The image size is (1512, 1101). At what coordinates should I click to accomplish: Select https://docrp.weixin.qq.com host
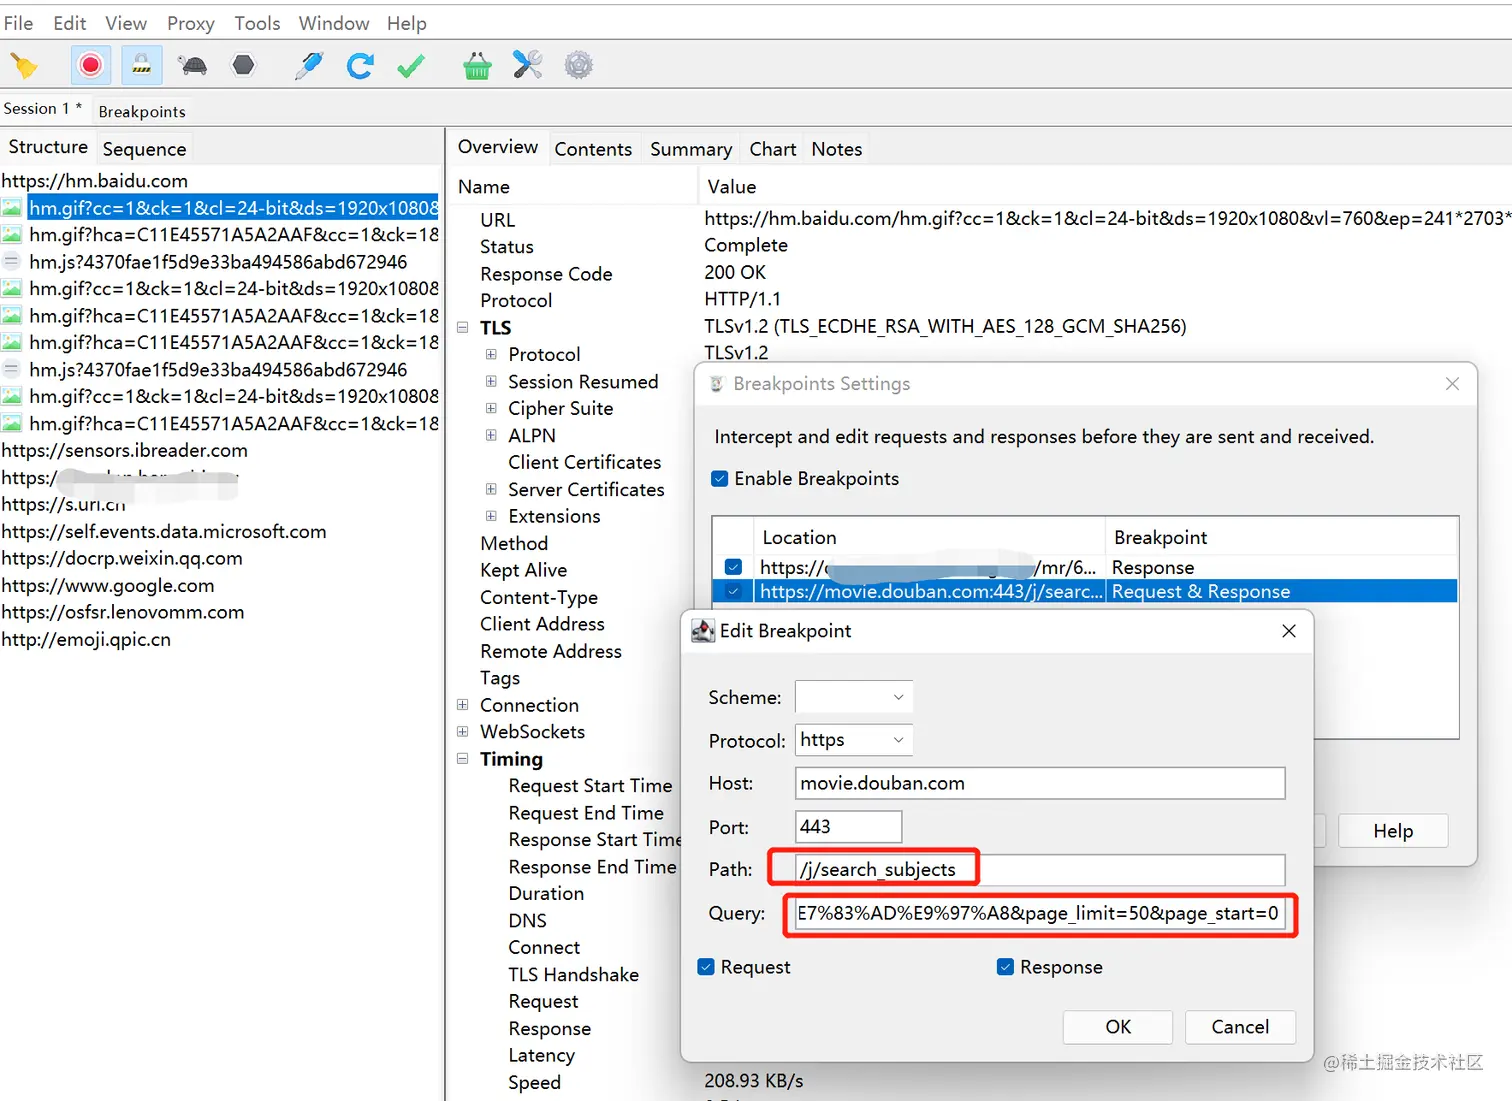(122, 559)
